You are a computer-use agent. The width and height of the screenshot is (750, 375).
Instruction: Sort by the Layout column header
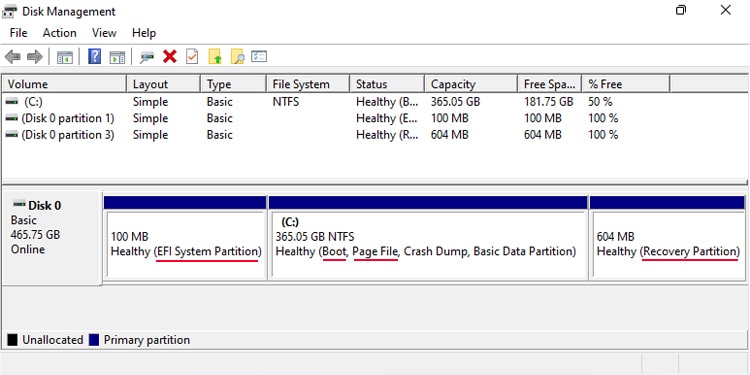[164, 84]
